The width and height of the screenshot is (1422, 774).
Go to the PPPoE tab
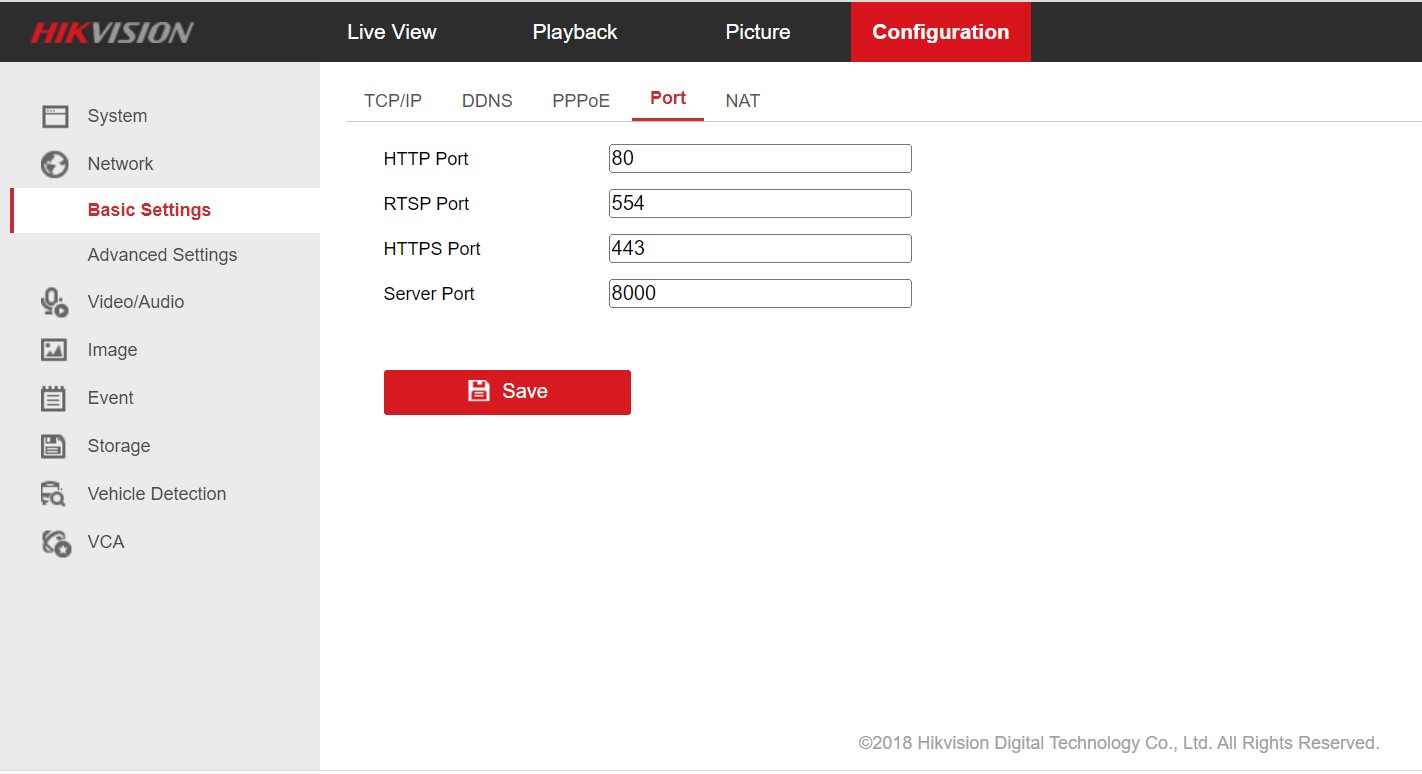click(581, 101)
